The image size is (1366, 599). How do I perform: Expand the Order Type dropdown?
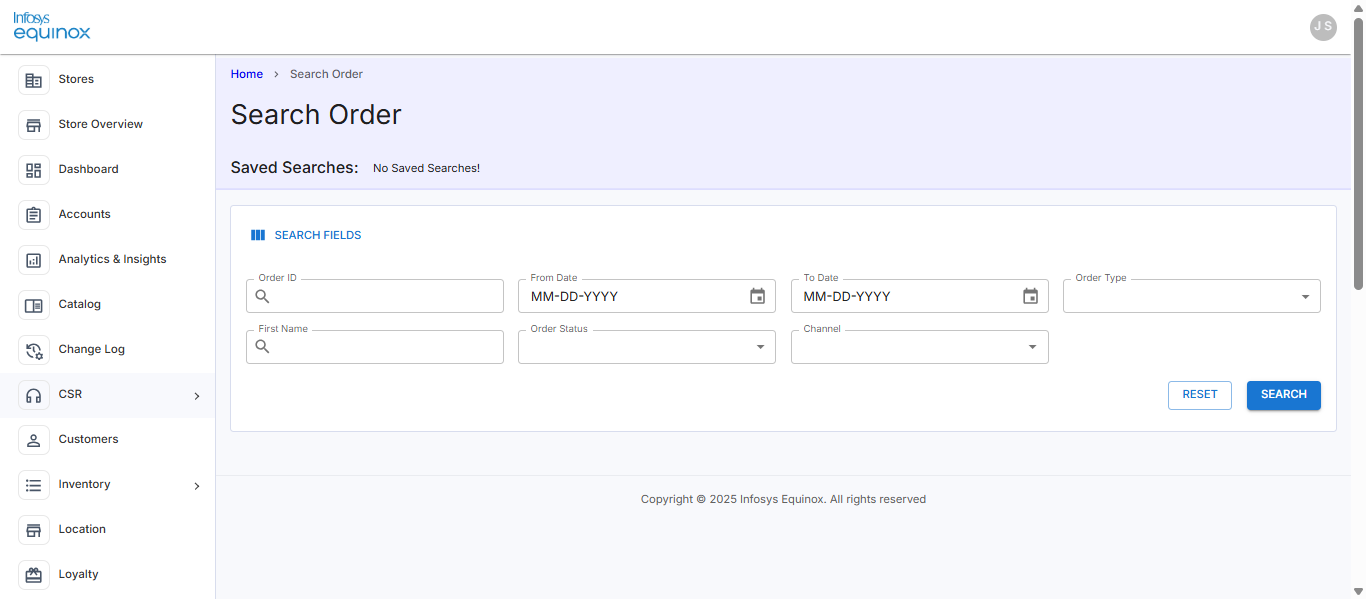[1192, 296]
